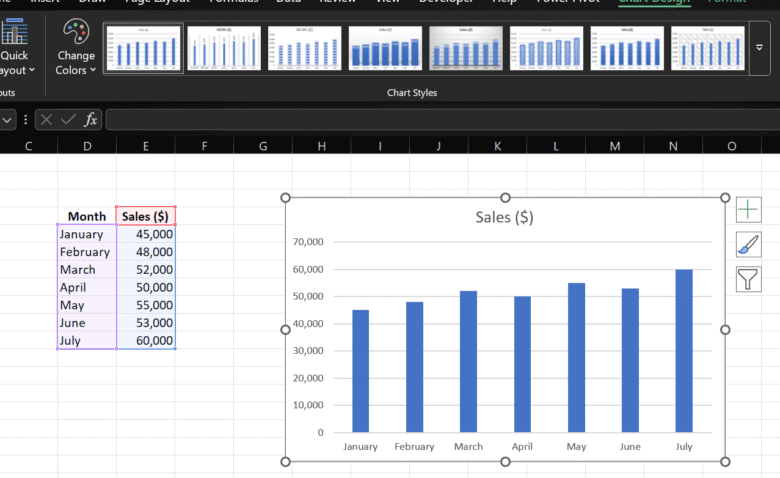
Task: Select the 53,000 sales cell
Action: [146, 323]
